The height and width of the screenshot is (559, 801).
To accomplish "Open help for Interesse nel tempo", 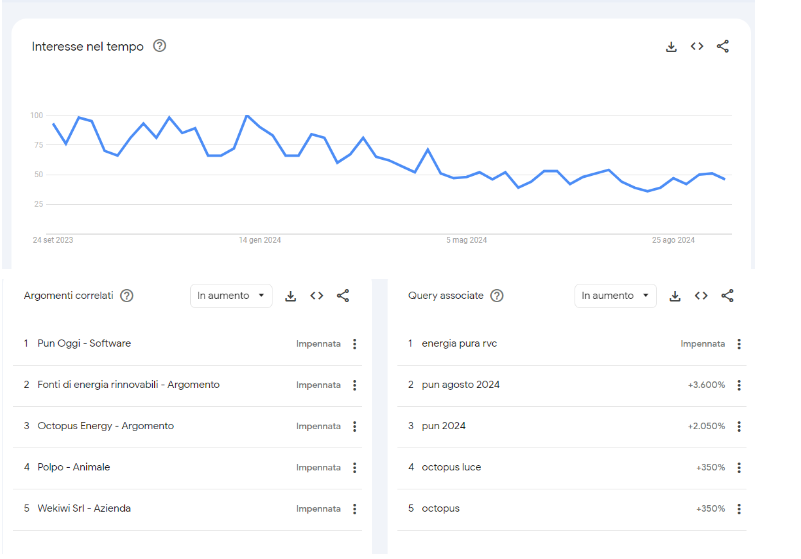I will coord(160,46).
